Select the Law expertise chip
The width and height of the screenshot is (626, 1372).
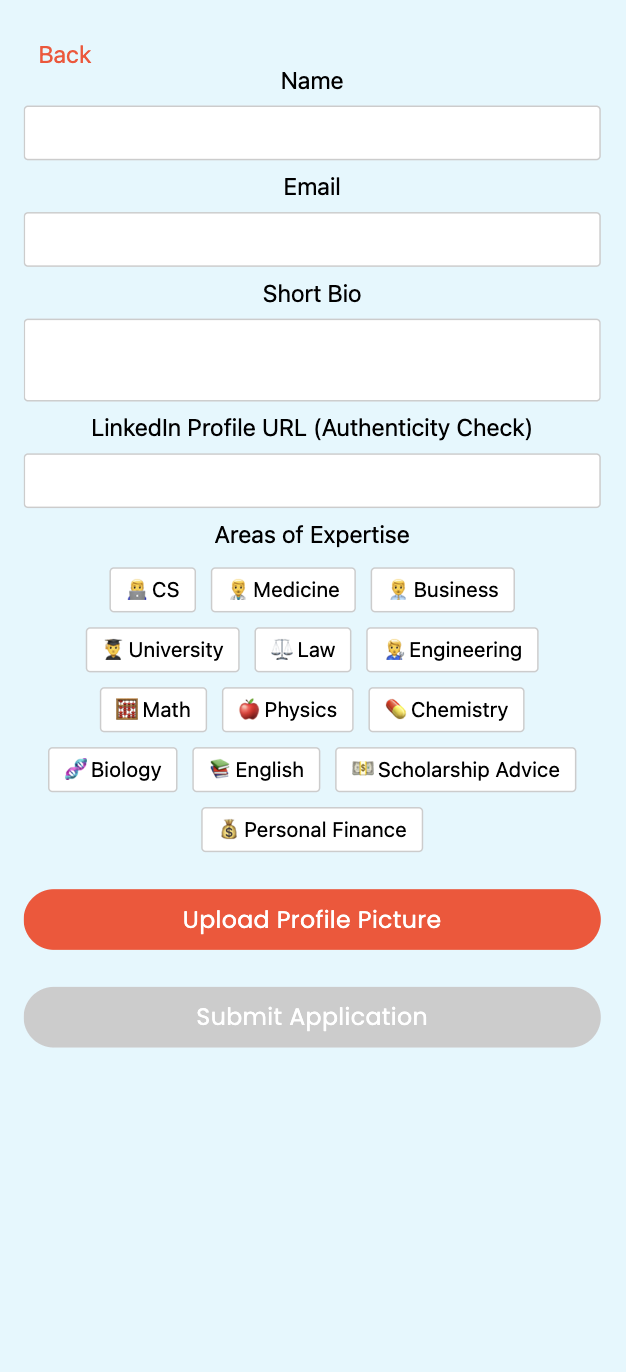tap(303, 650)
